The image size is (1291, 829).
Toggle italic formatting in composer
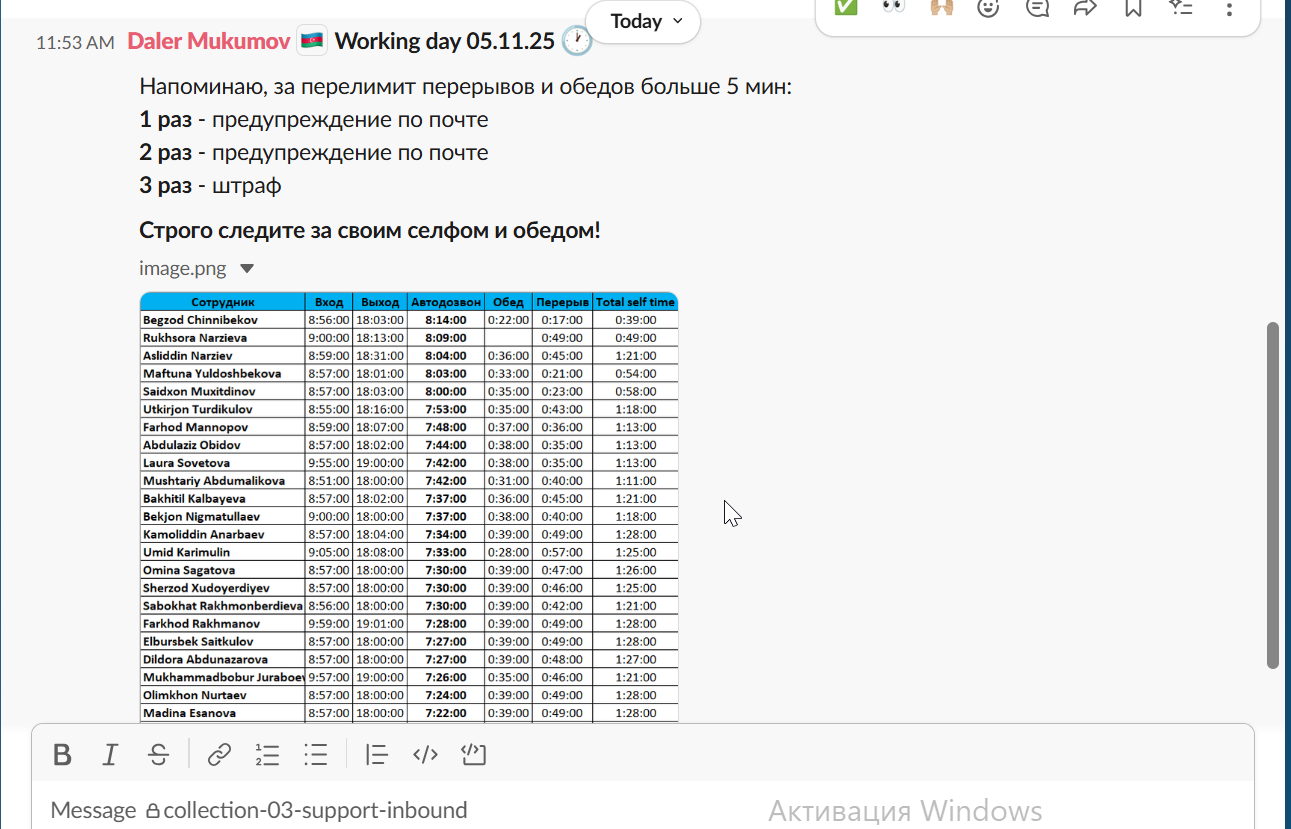click(x=110, y=755)
